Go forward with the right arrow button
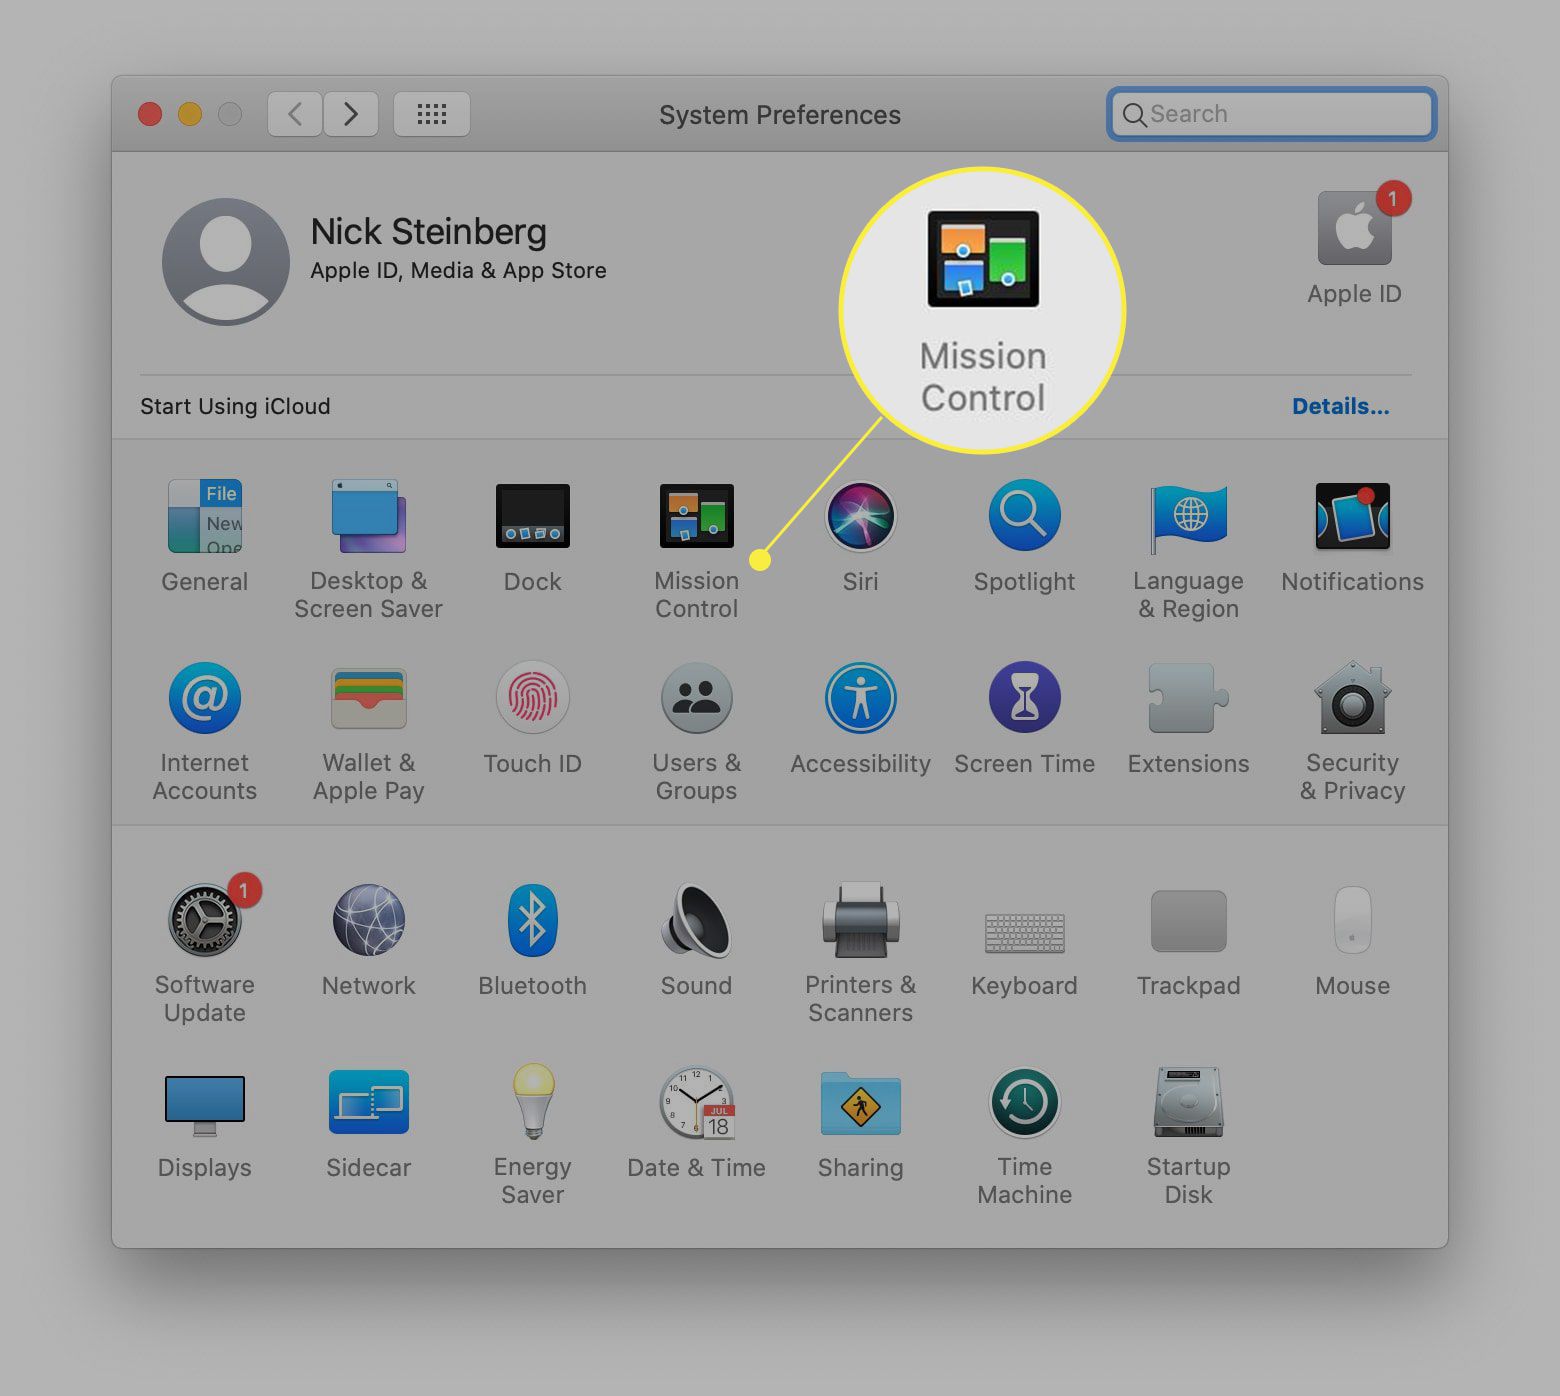1560x1396 pixels. (351, 114)
